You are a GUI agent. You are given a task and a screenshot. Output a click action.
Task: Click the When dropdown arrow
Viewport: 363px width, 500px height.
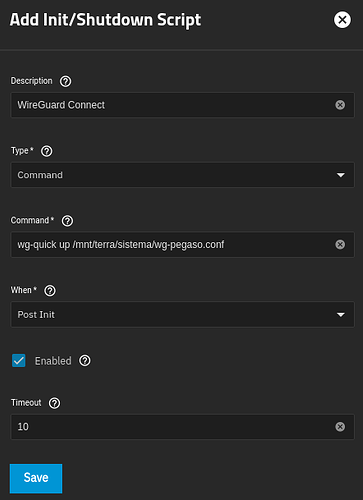tap(341, 315)
